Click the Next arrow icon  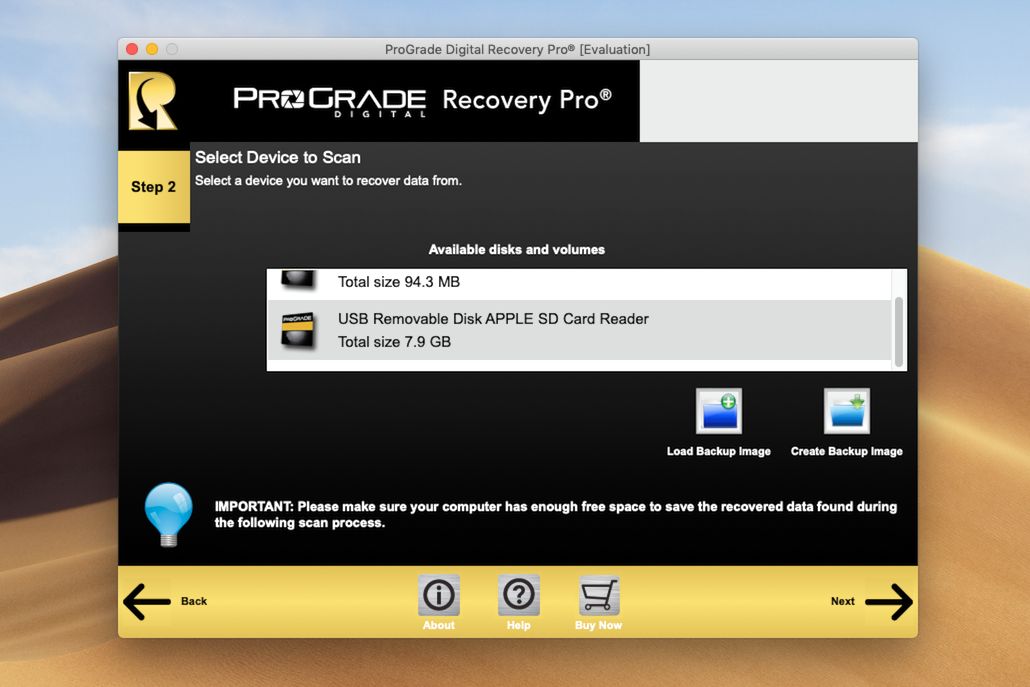(889, 601)
